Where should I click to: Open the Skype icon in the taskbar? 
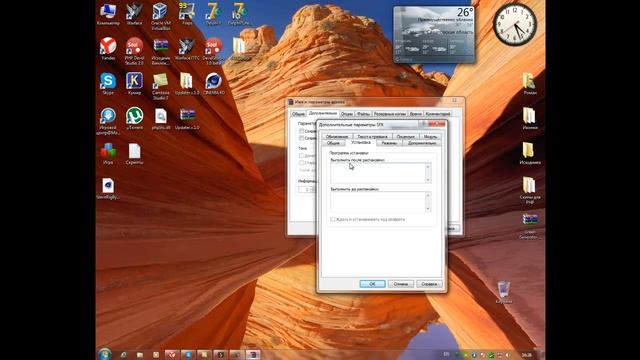click(188, 355)
